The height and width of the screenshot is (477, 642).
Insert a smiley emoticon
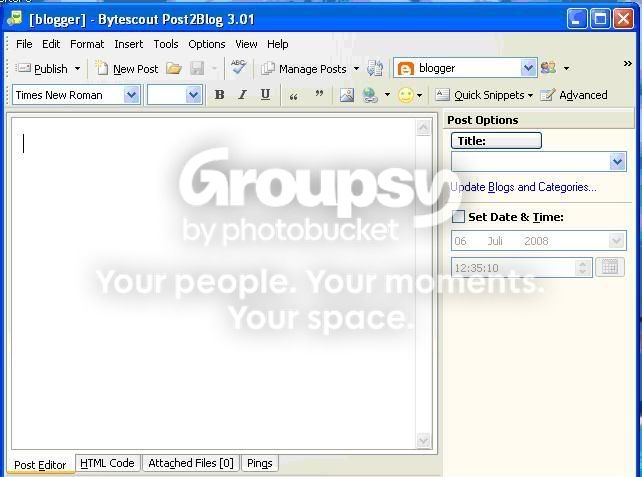406,95
